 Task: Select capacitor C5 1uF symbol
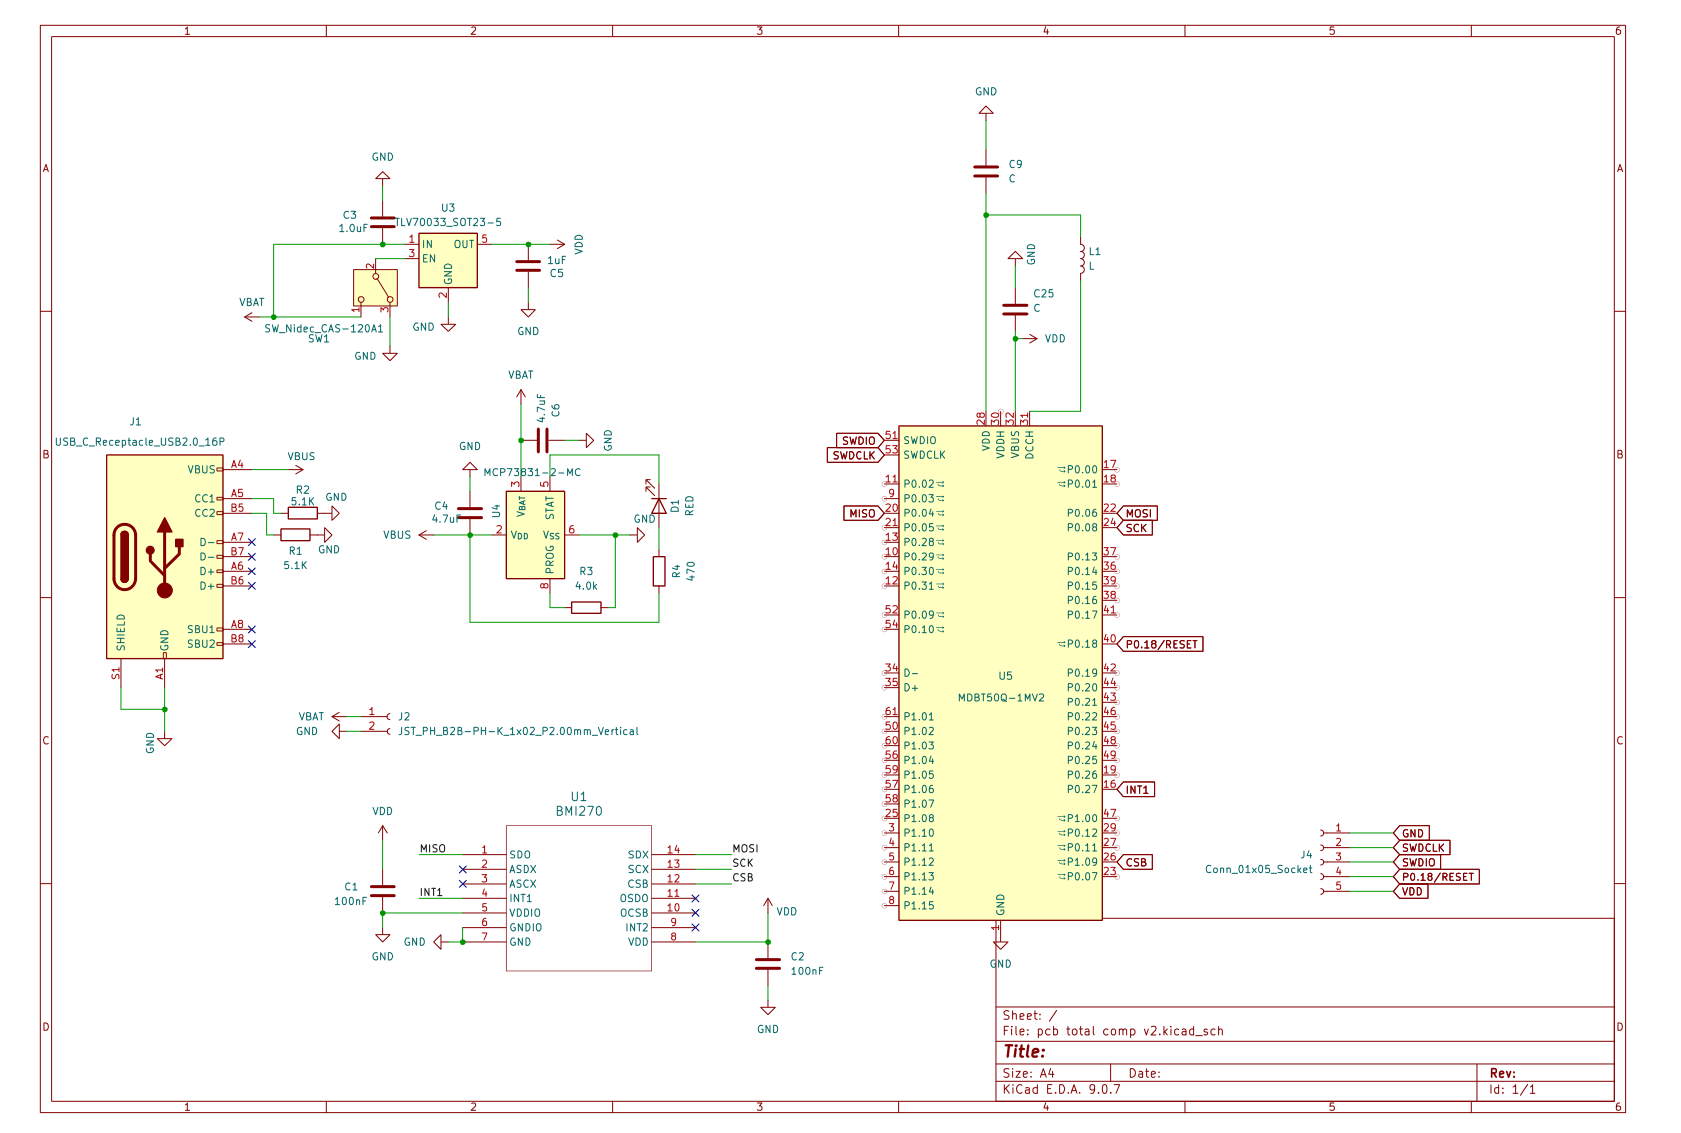(528, 265)
